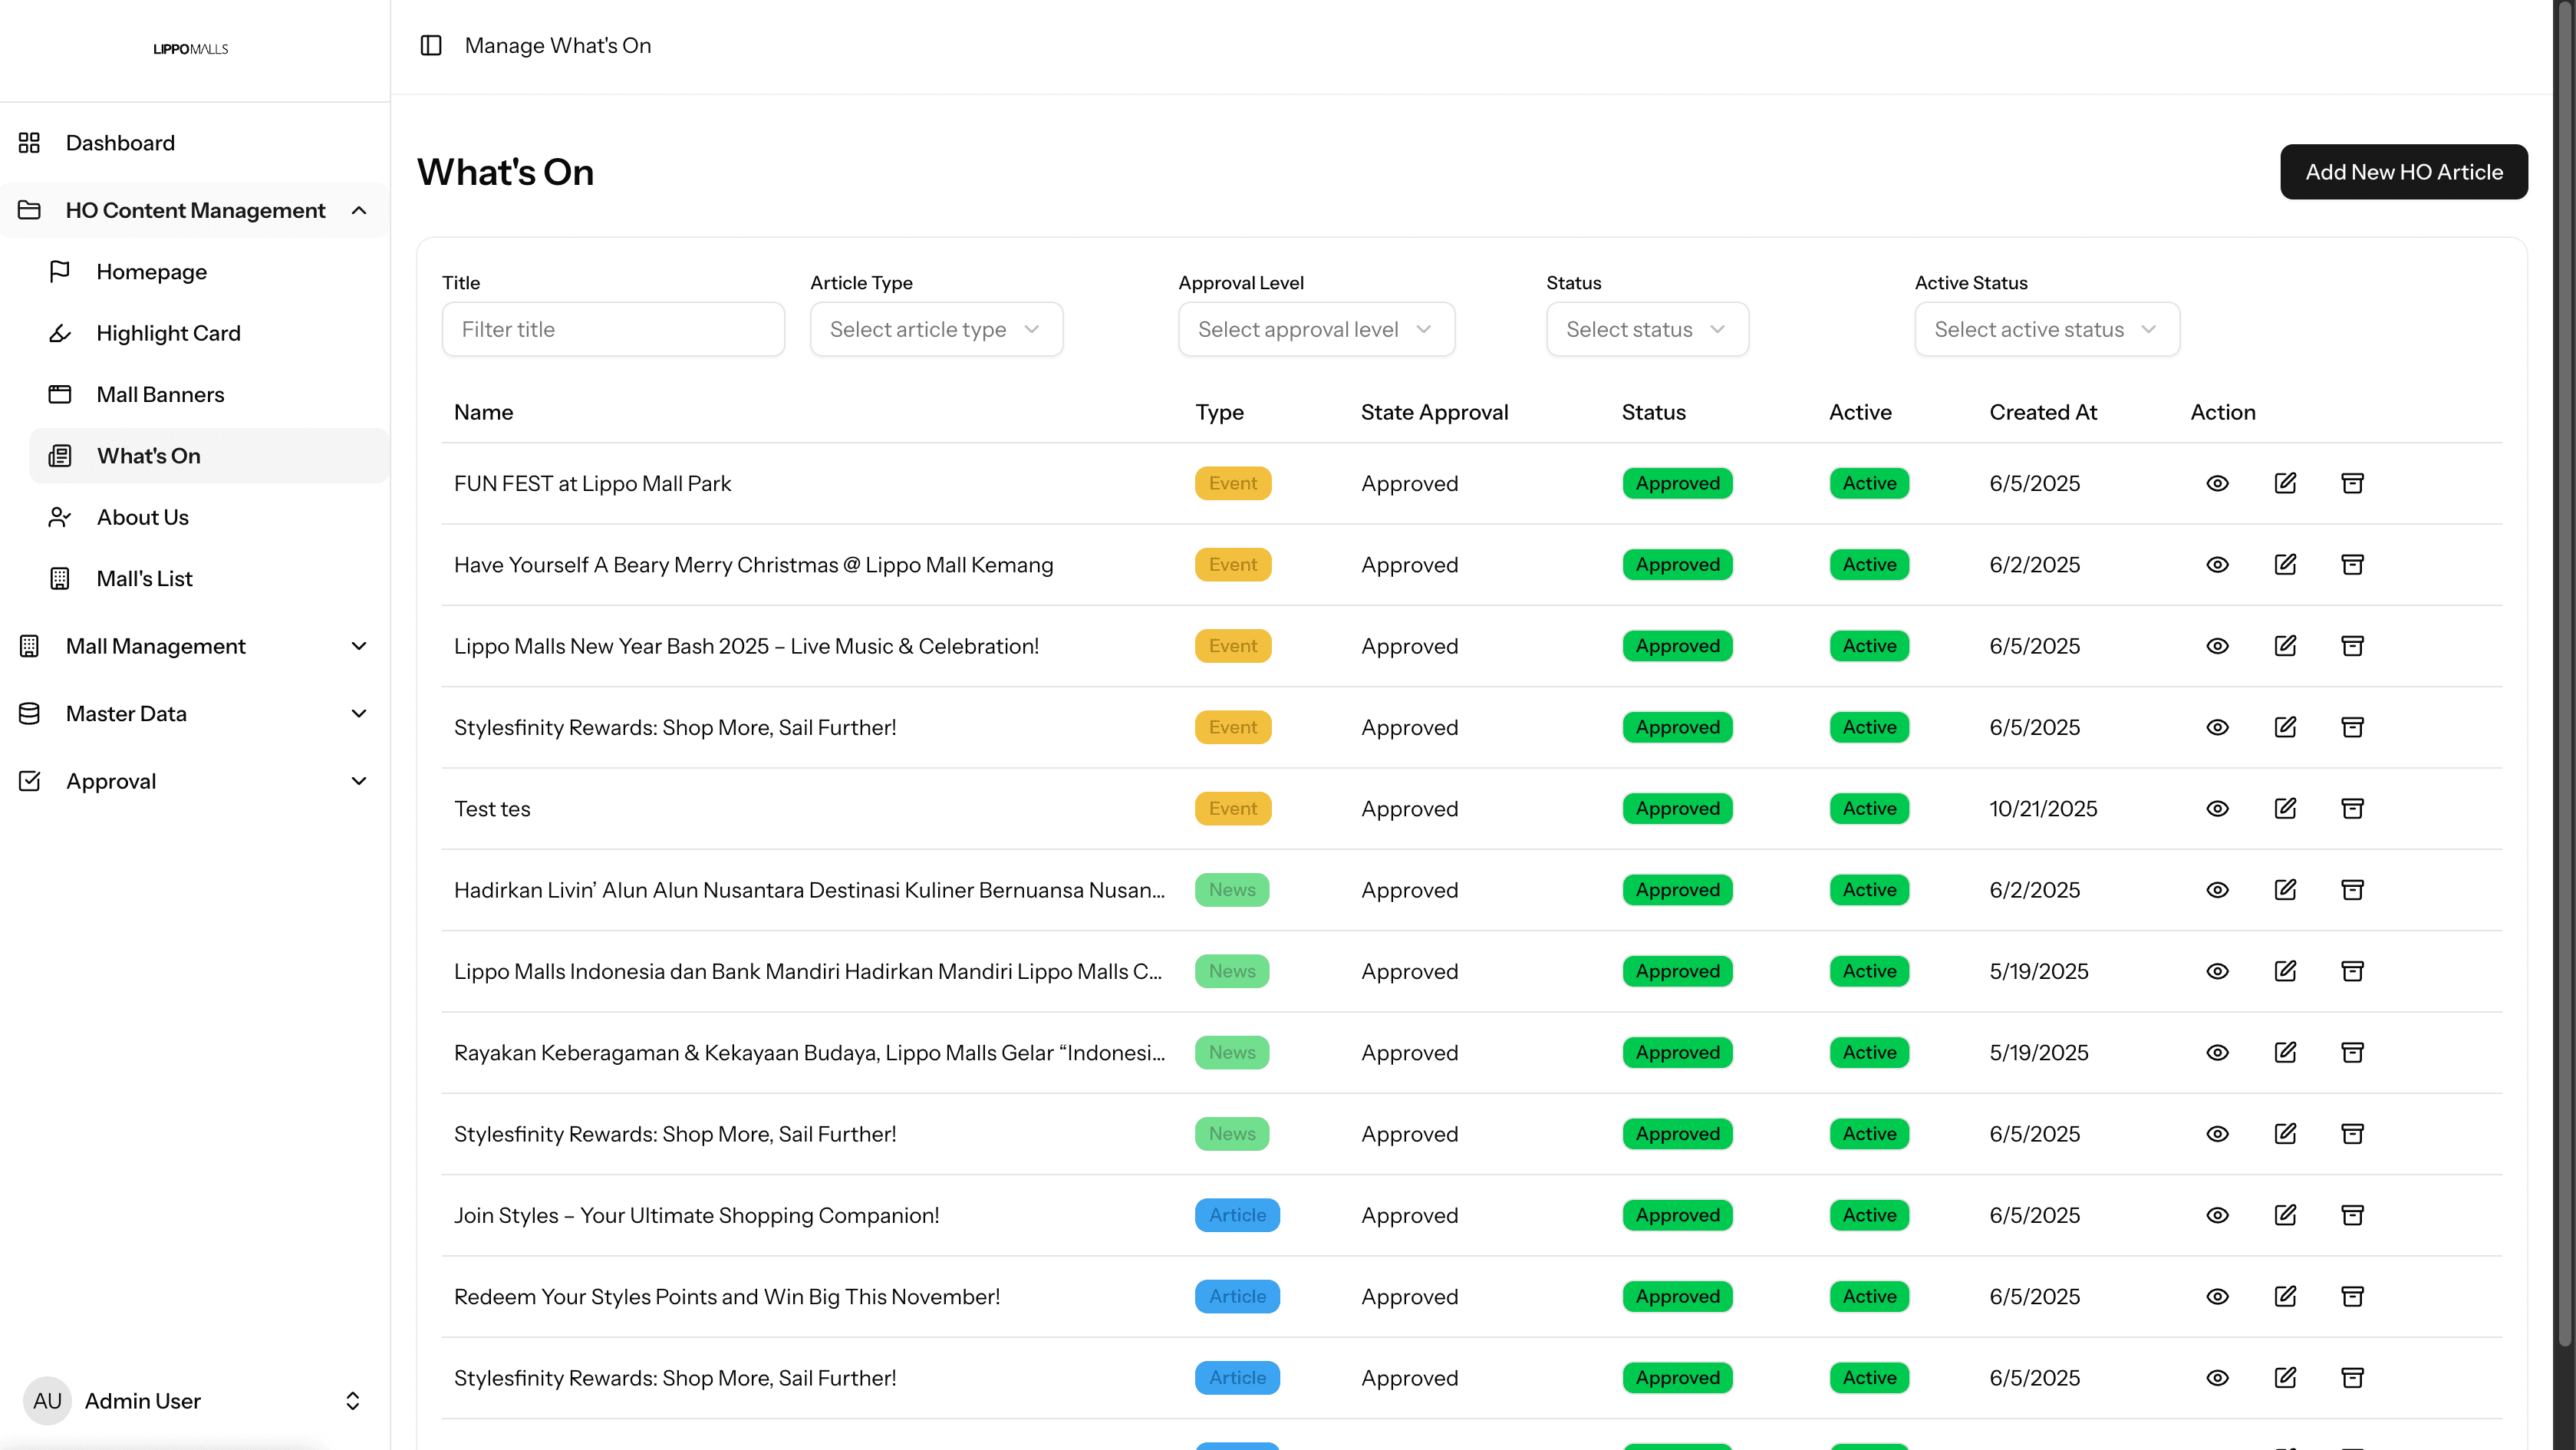Open the Highlight Card menu item
The height and width of the screenshot is (1450, 2576).
tap(209, 333)
